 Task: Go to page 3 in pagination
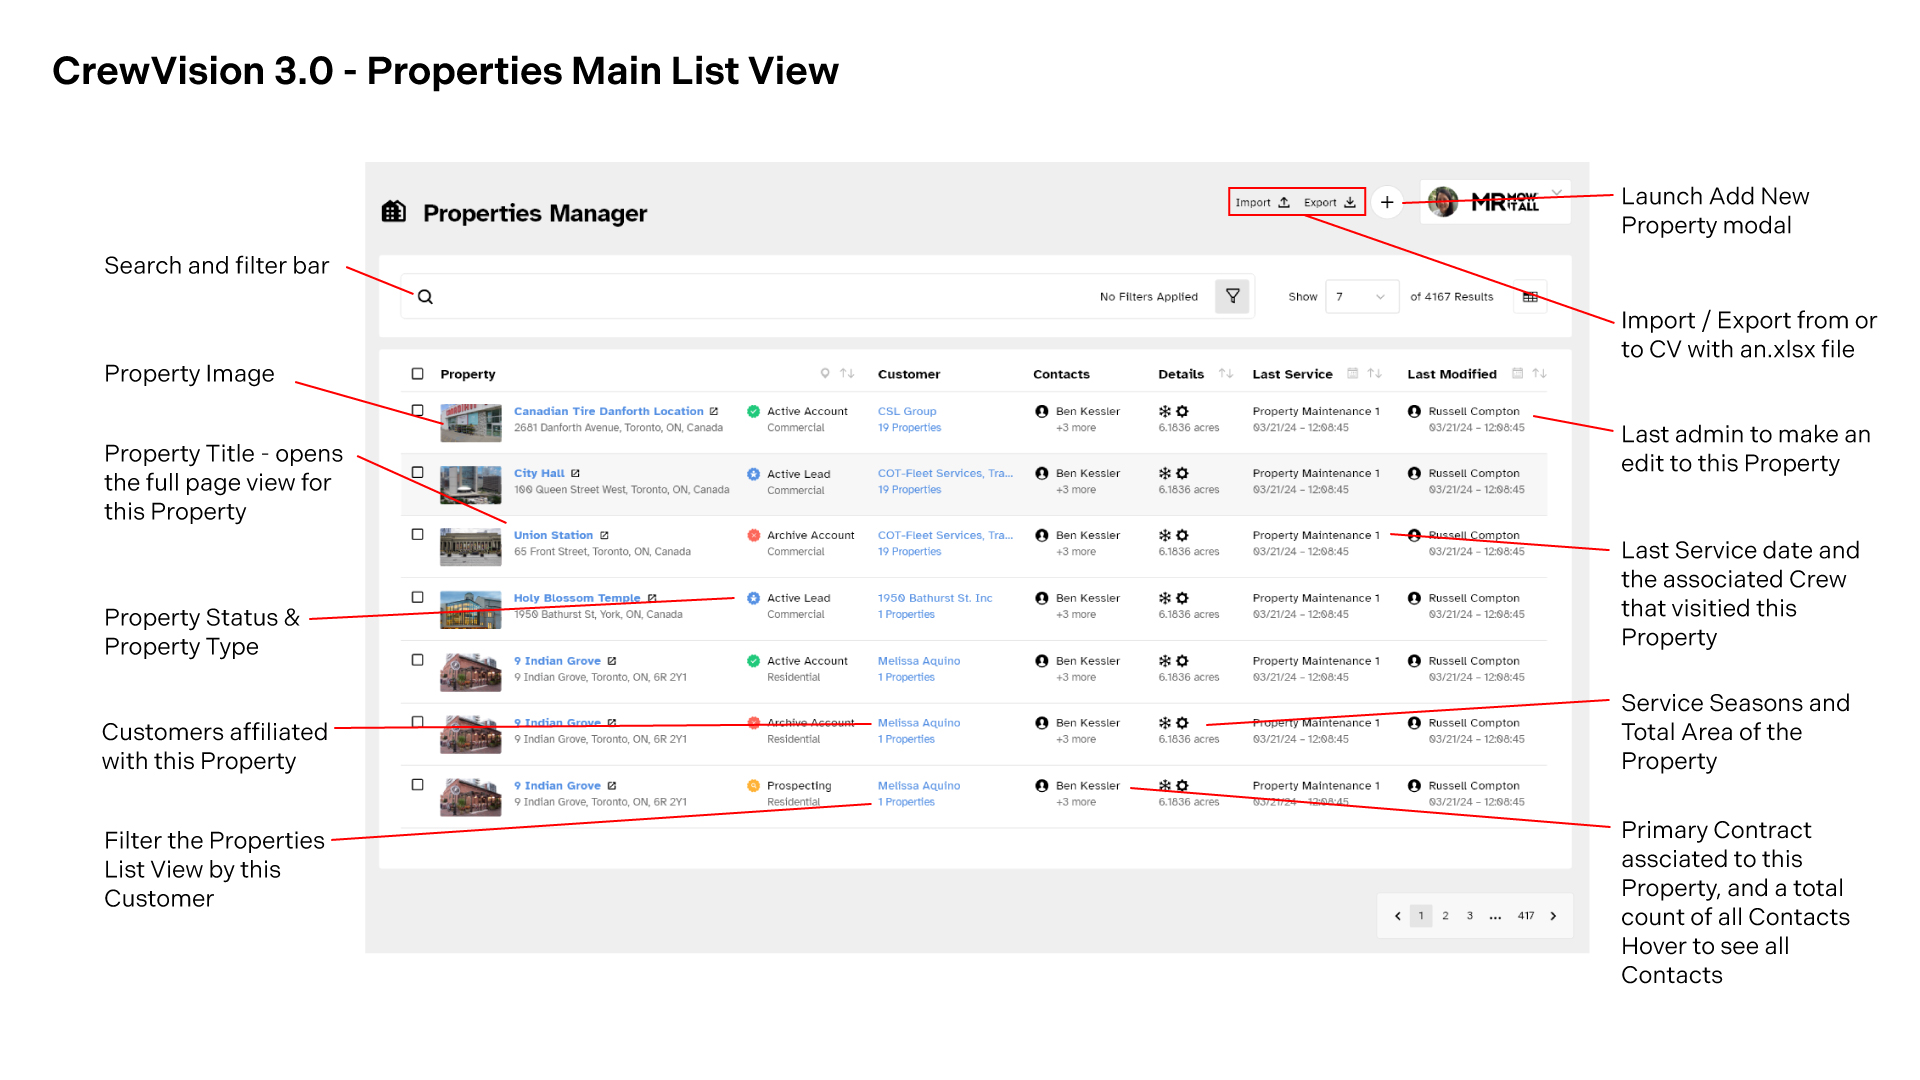click(1470, 916)
